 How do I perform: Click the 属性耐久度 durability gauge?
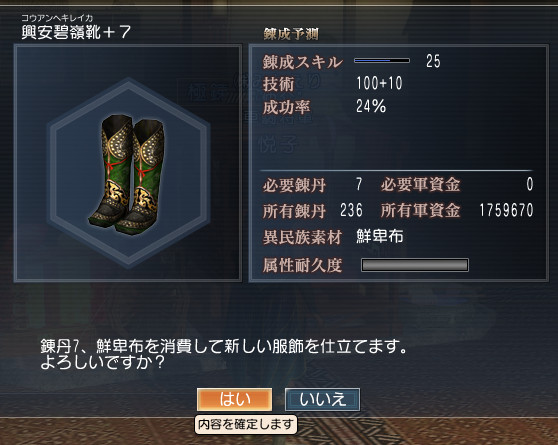click(415, 265)
